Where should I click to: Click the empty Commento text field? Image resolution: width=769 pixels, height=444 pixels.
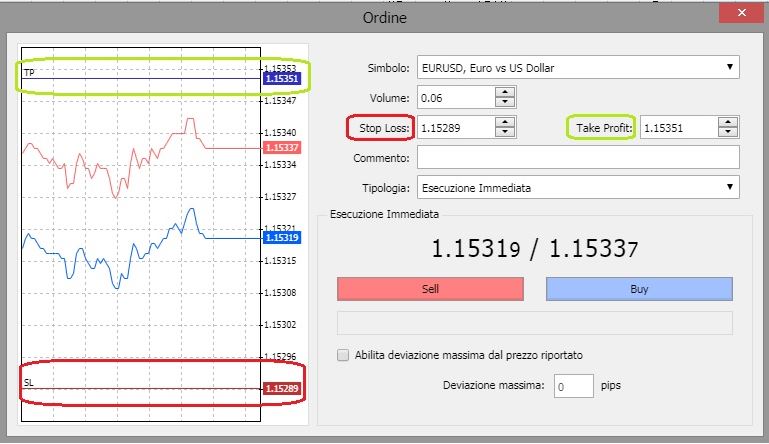578,158
